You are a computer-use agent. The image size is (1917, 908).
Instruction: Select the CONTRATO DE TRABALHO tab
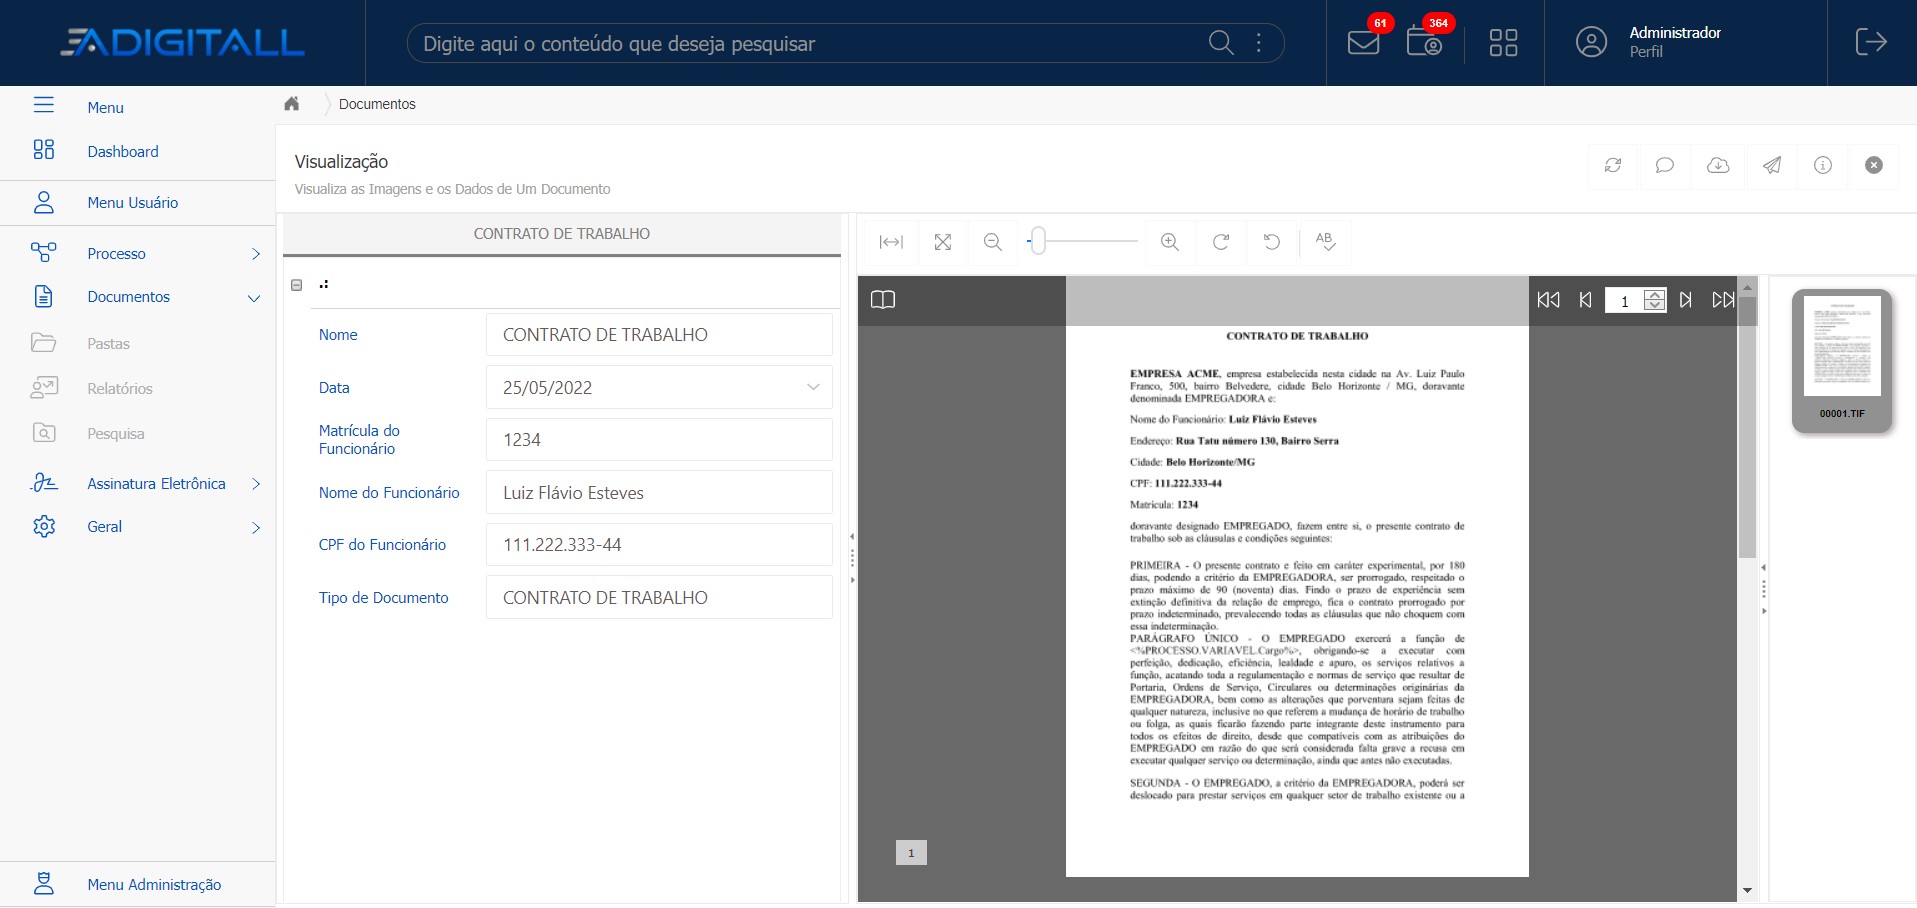pos(562,234)
